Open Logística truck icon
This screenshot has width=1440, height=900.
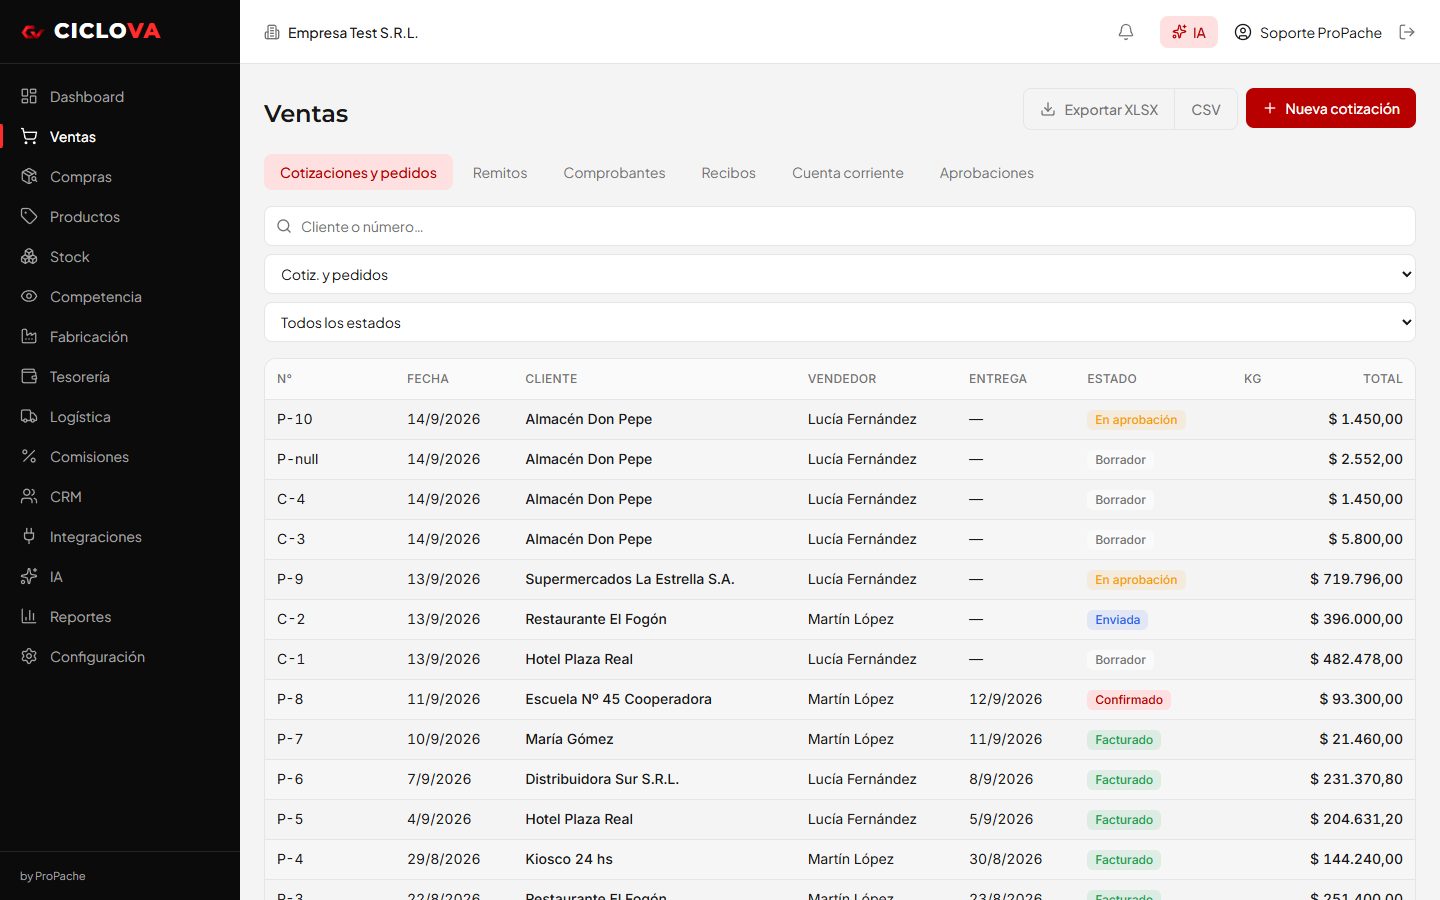29,416
